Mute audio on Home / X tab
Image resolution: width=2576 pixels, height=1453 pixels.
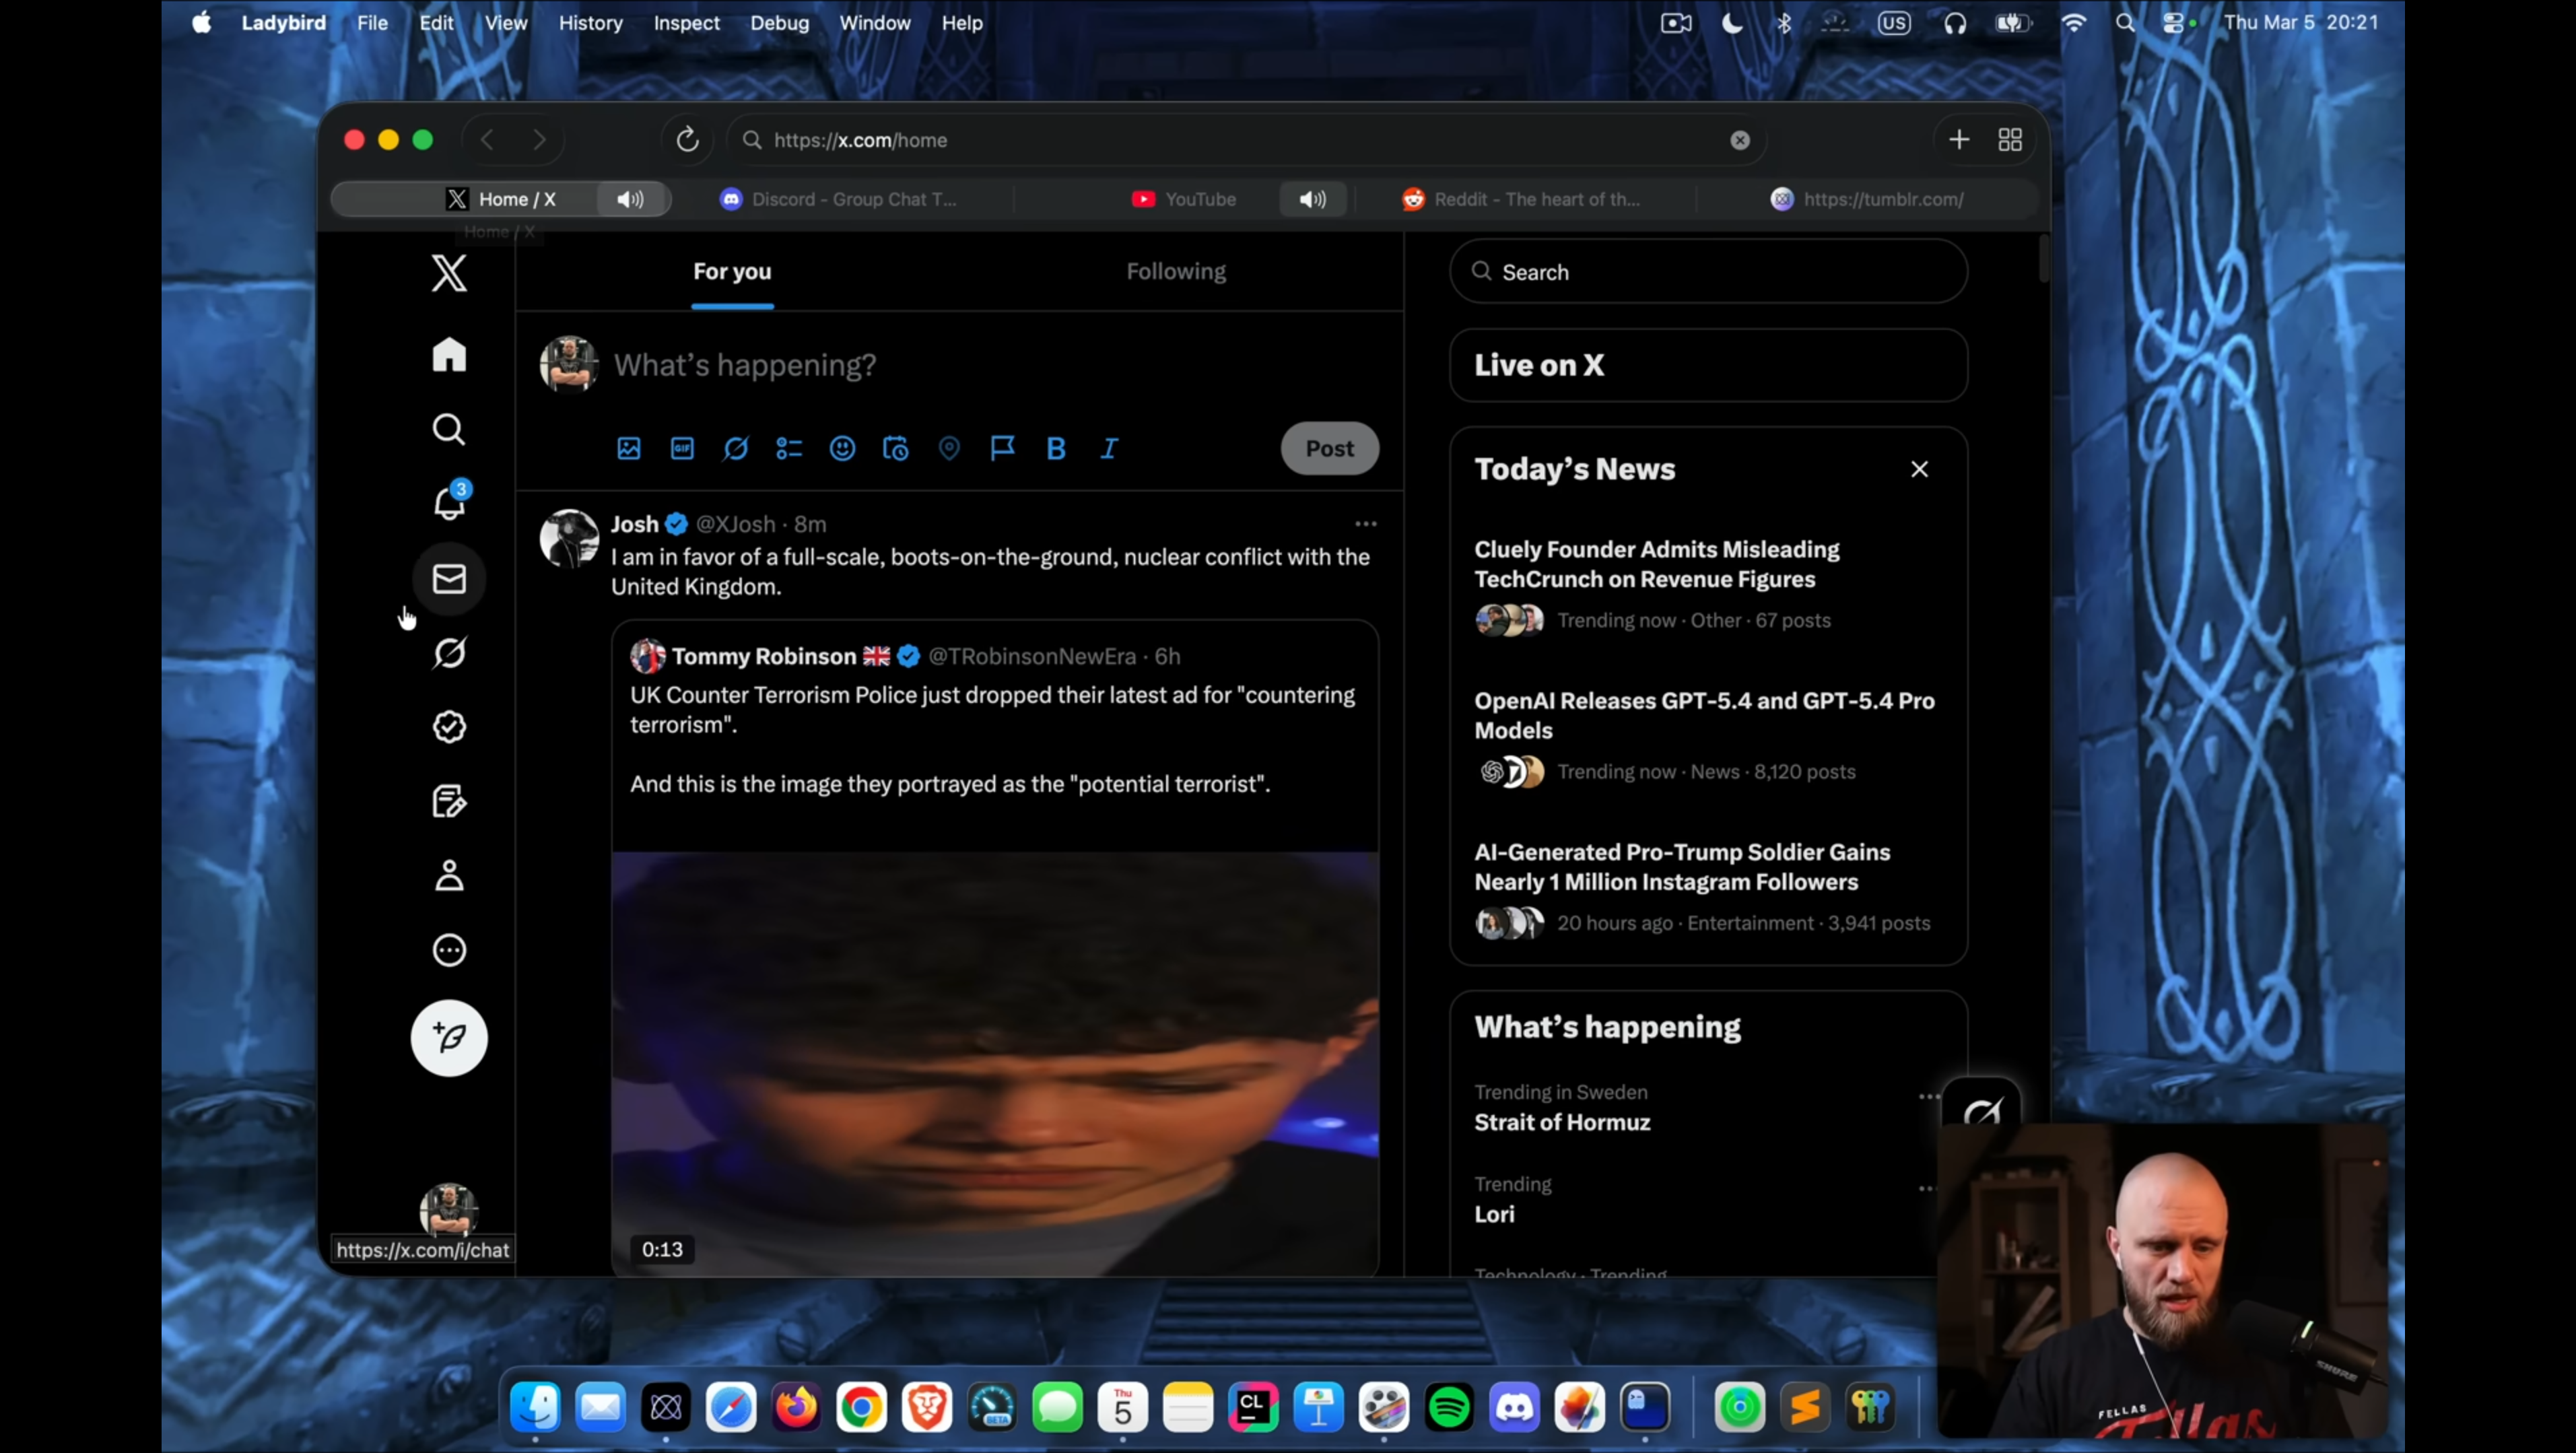pos(630,199)
